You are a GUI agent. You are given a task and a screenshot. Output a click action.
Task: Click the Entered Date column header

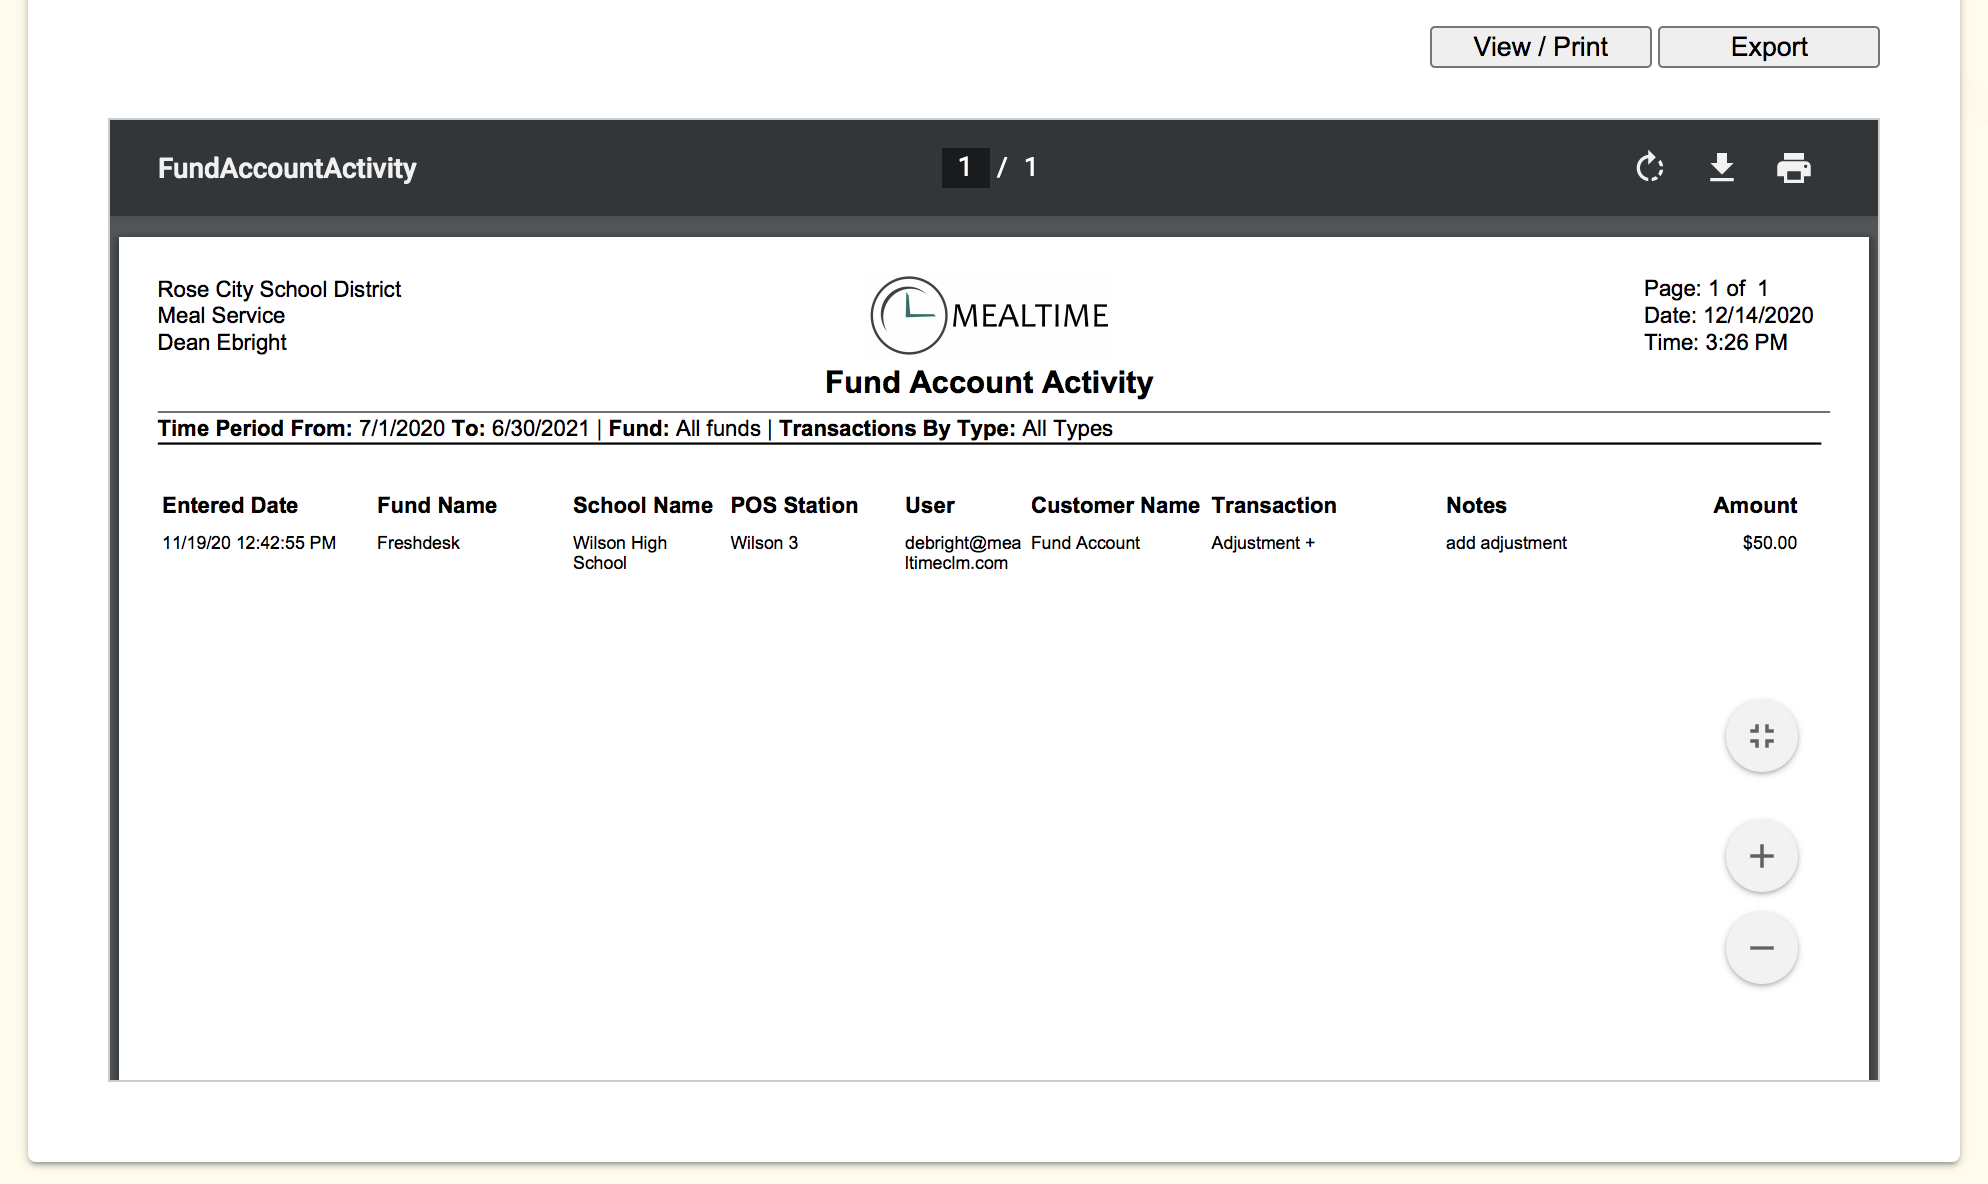[x=230, y=505]
